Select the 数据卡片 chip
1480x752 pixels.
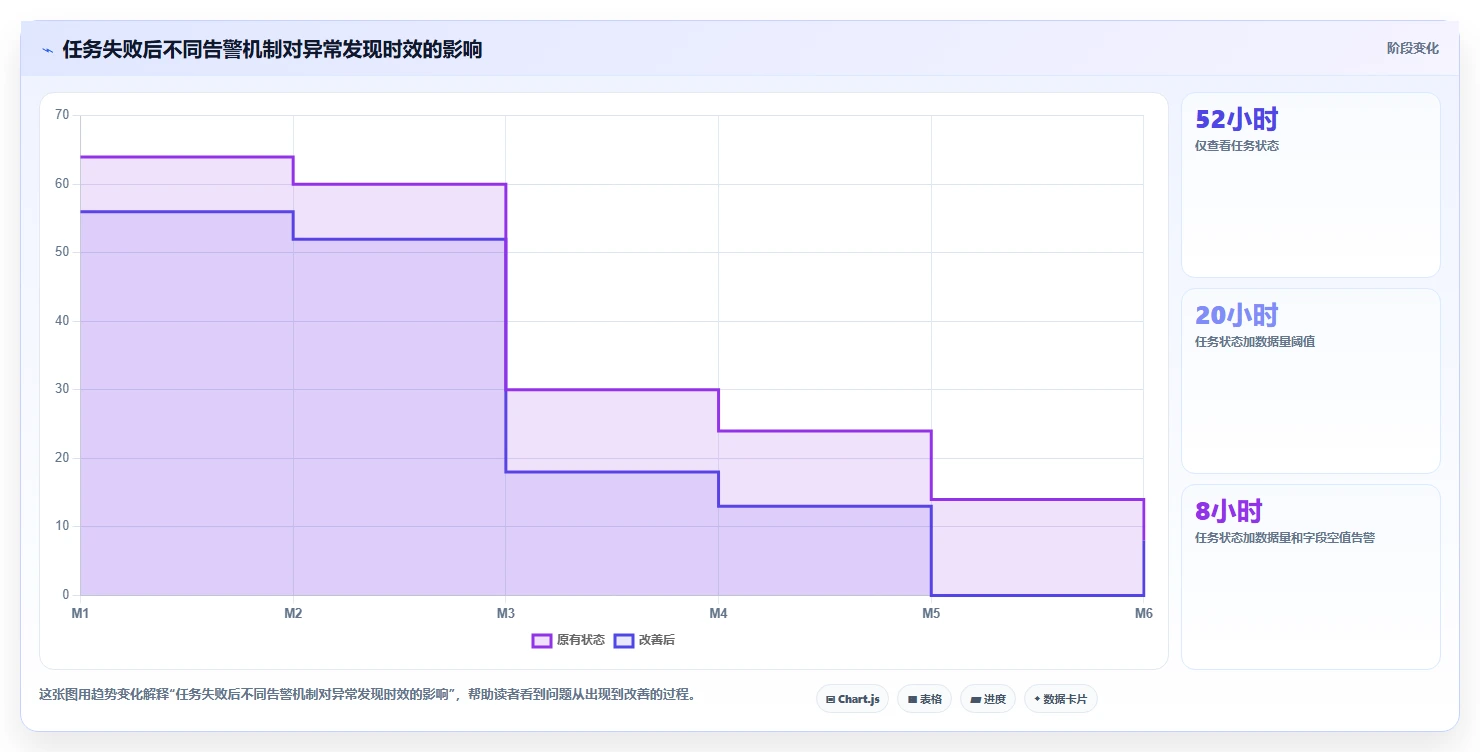pyautogui.click(x=1061, y=699)
